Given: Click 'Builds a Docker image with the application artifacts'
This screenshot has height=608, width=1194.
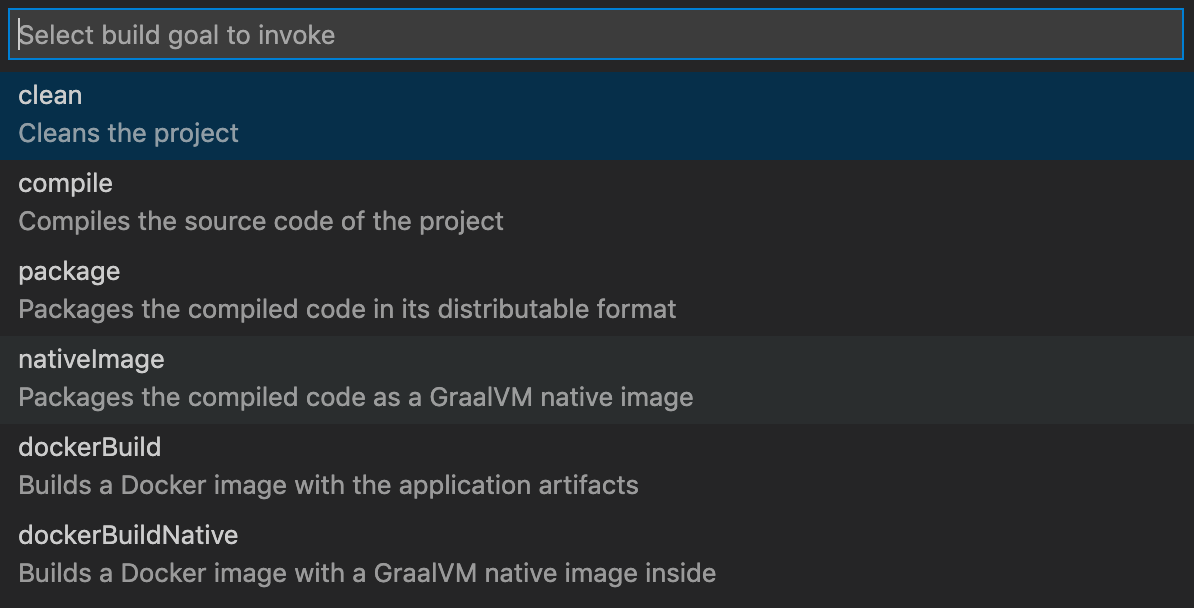Looking at the screenshot, I should [328, 485].
